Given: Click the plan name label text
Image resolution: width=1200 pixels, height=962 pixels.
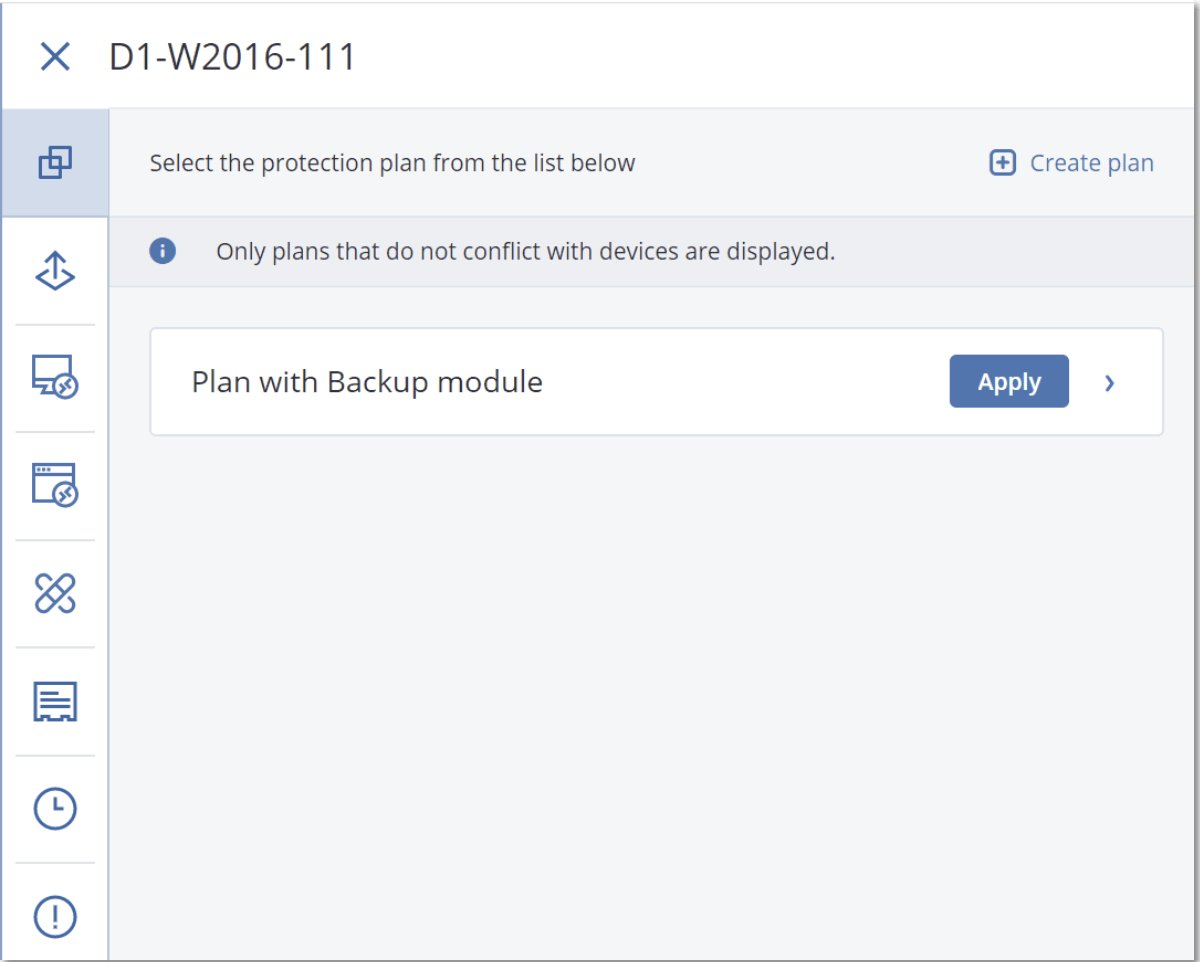Looking at the screenshot, I should 366,381.
